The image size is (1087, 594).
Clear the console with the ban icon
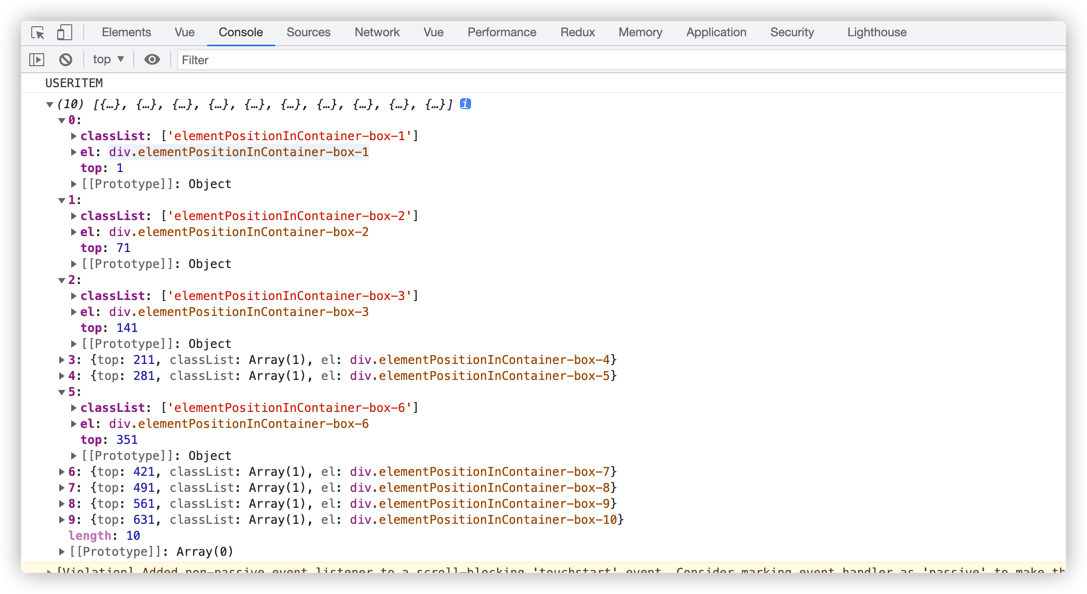66,60
